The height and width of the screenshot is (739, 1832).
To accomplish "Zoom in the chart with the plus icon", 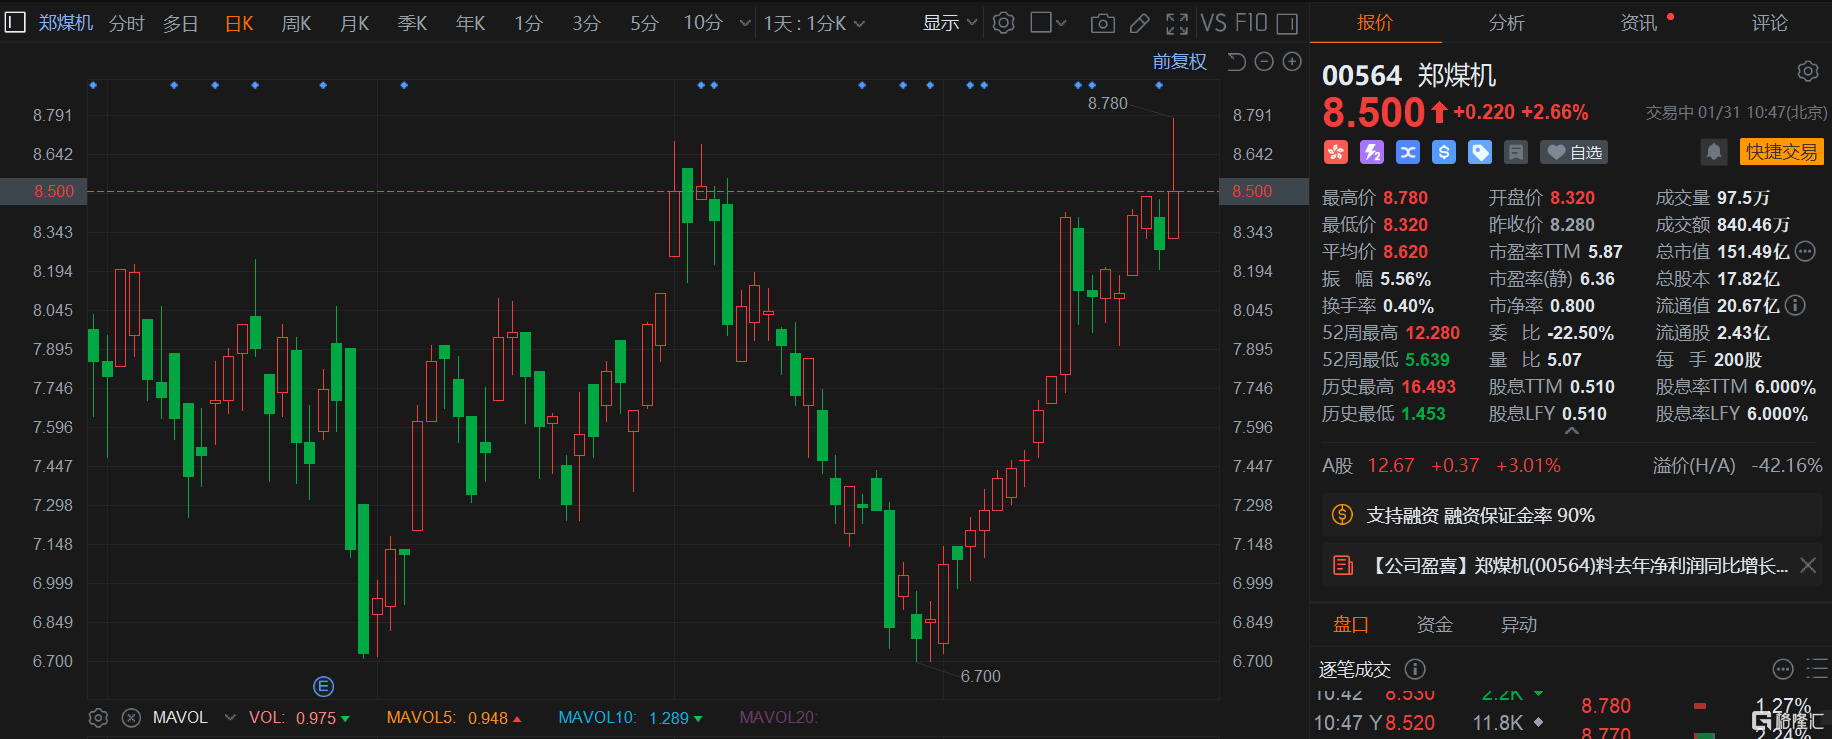I will (x=1292, y=62).
